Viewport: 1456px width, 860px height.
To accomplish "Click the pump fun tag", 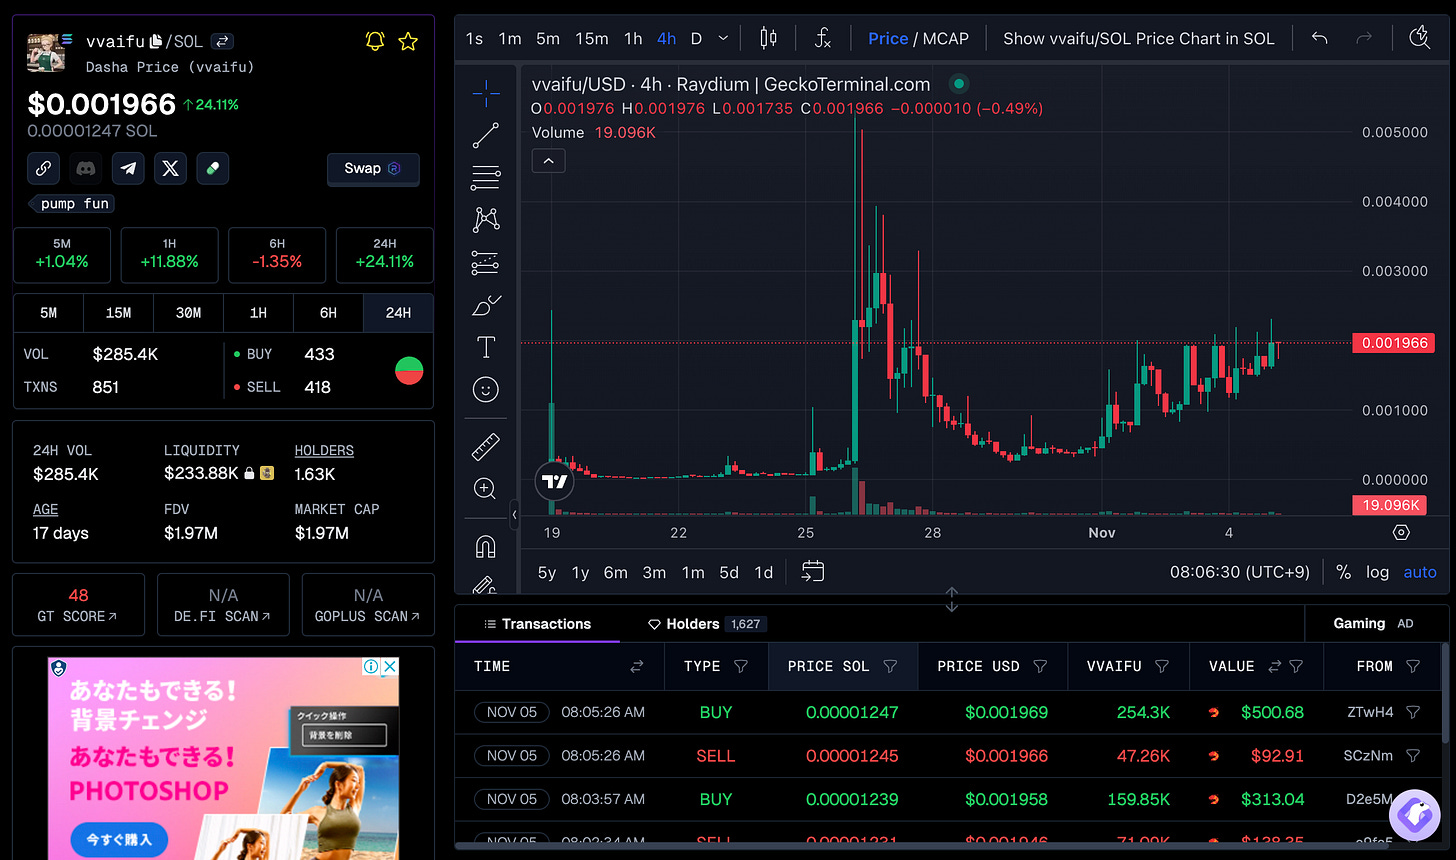I will click(72, 203).
